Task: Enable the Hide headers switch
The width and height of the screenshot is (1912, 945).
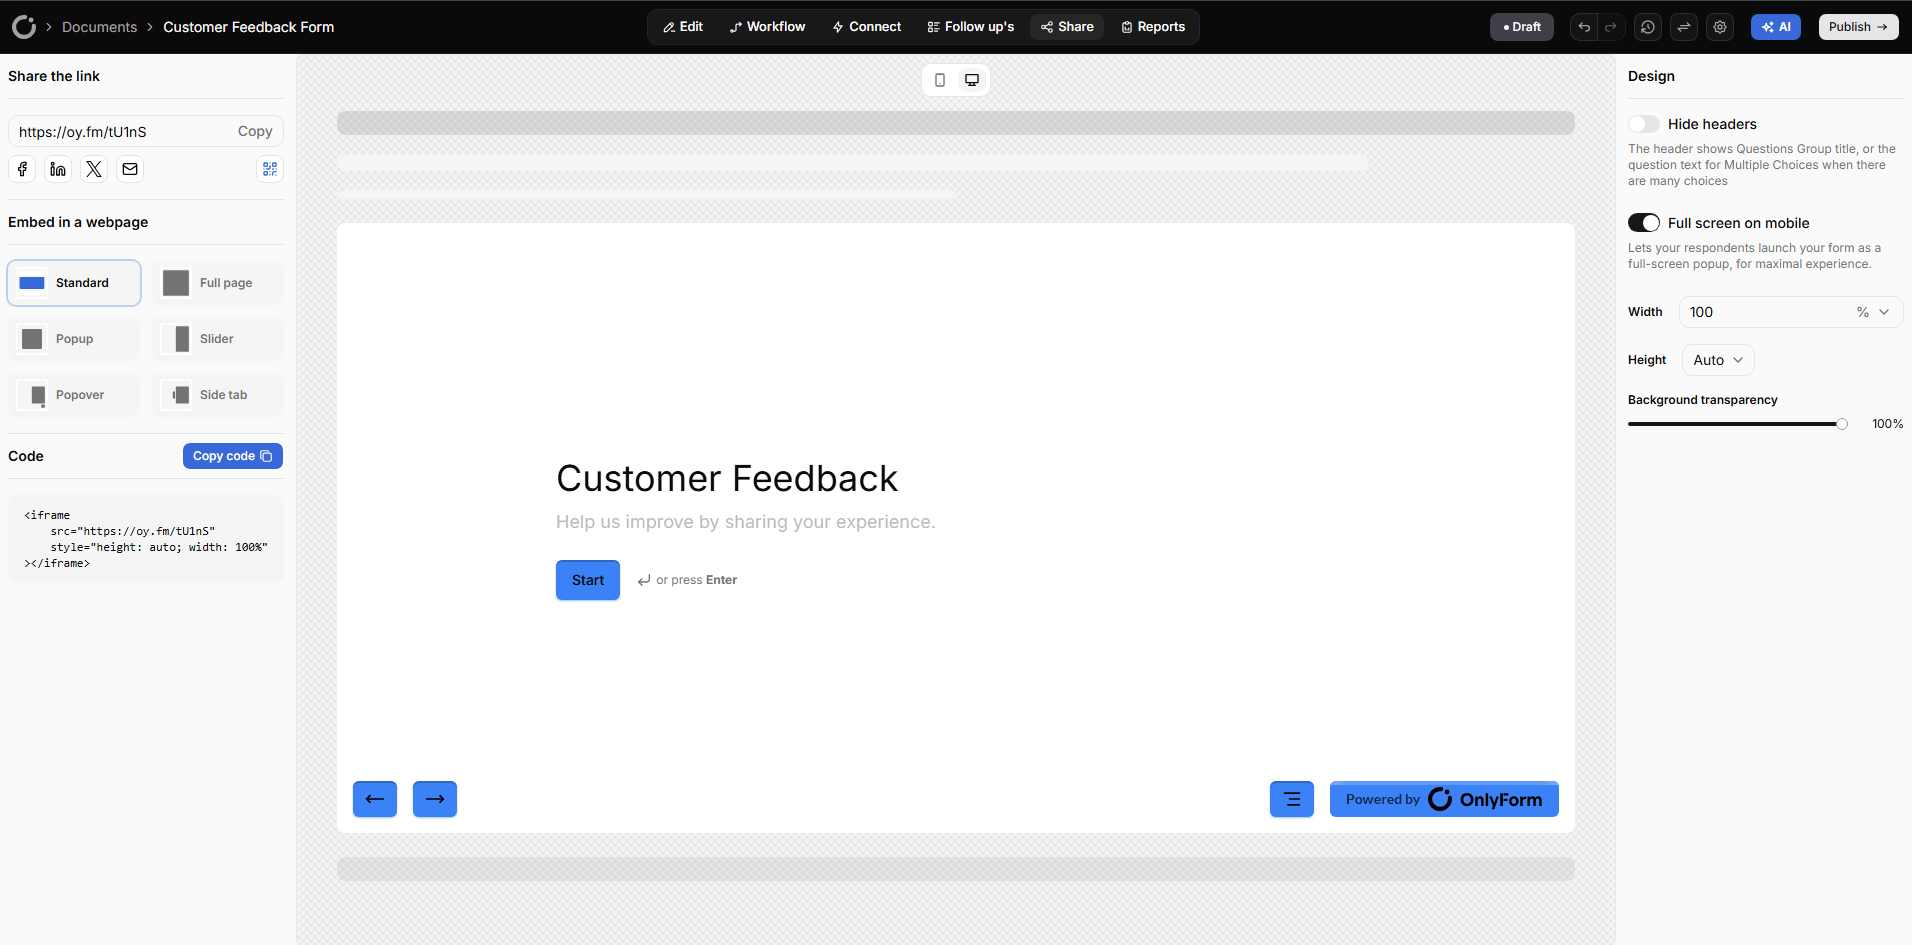Action: [1644, 124]
